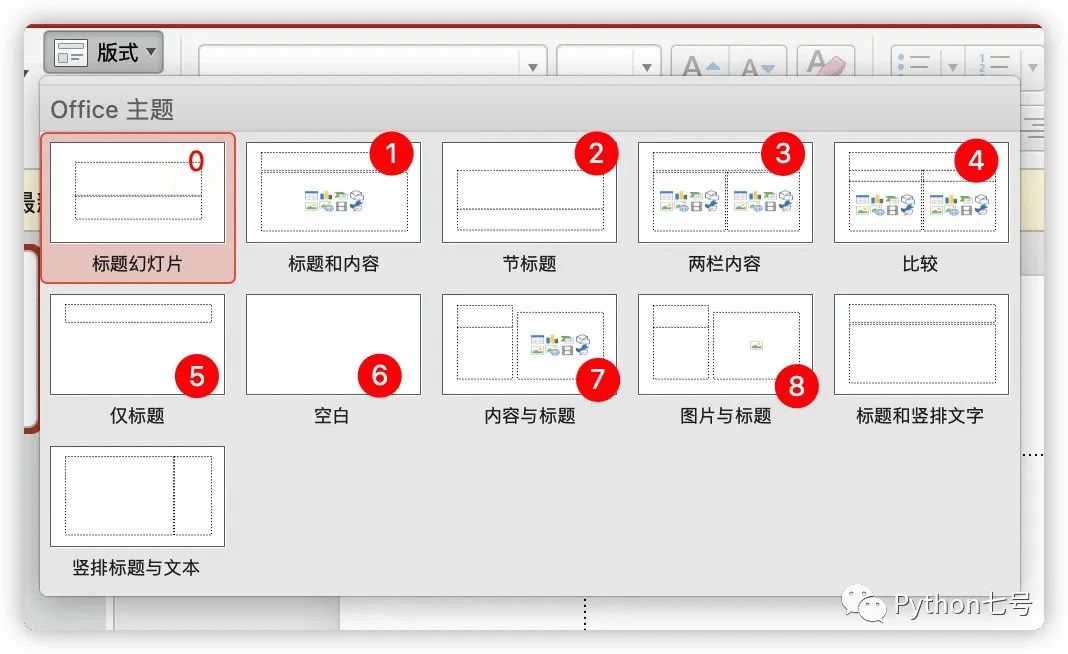
Task: Click the 标题幻灯片 label text
Action: coord(138,264)
